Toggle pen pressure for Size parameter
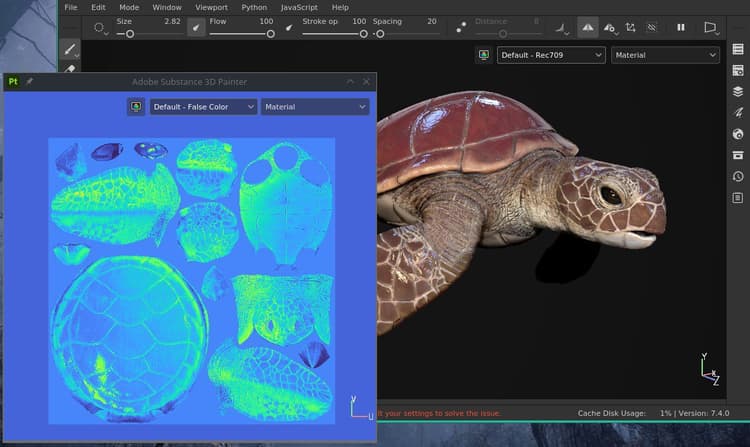 pyautogui.click(x=196, y=28)
